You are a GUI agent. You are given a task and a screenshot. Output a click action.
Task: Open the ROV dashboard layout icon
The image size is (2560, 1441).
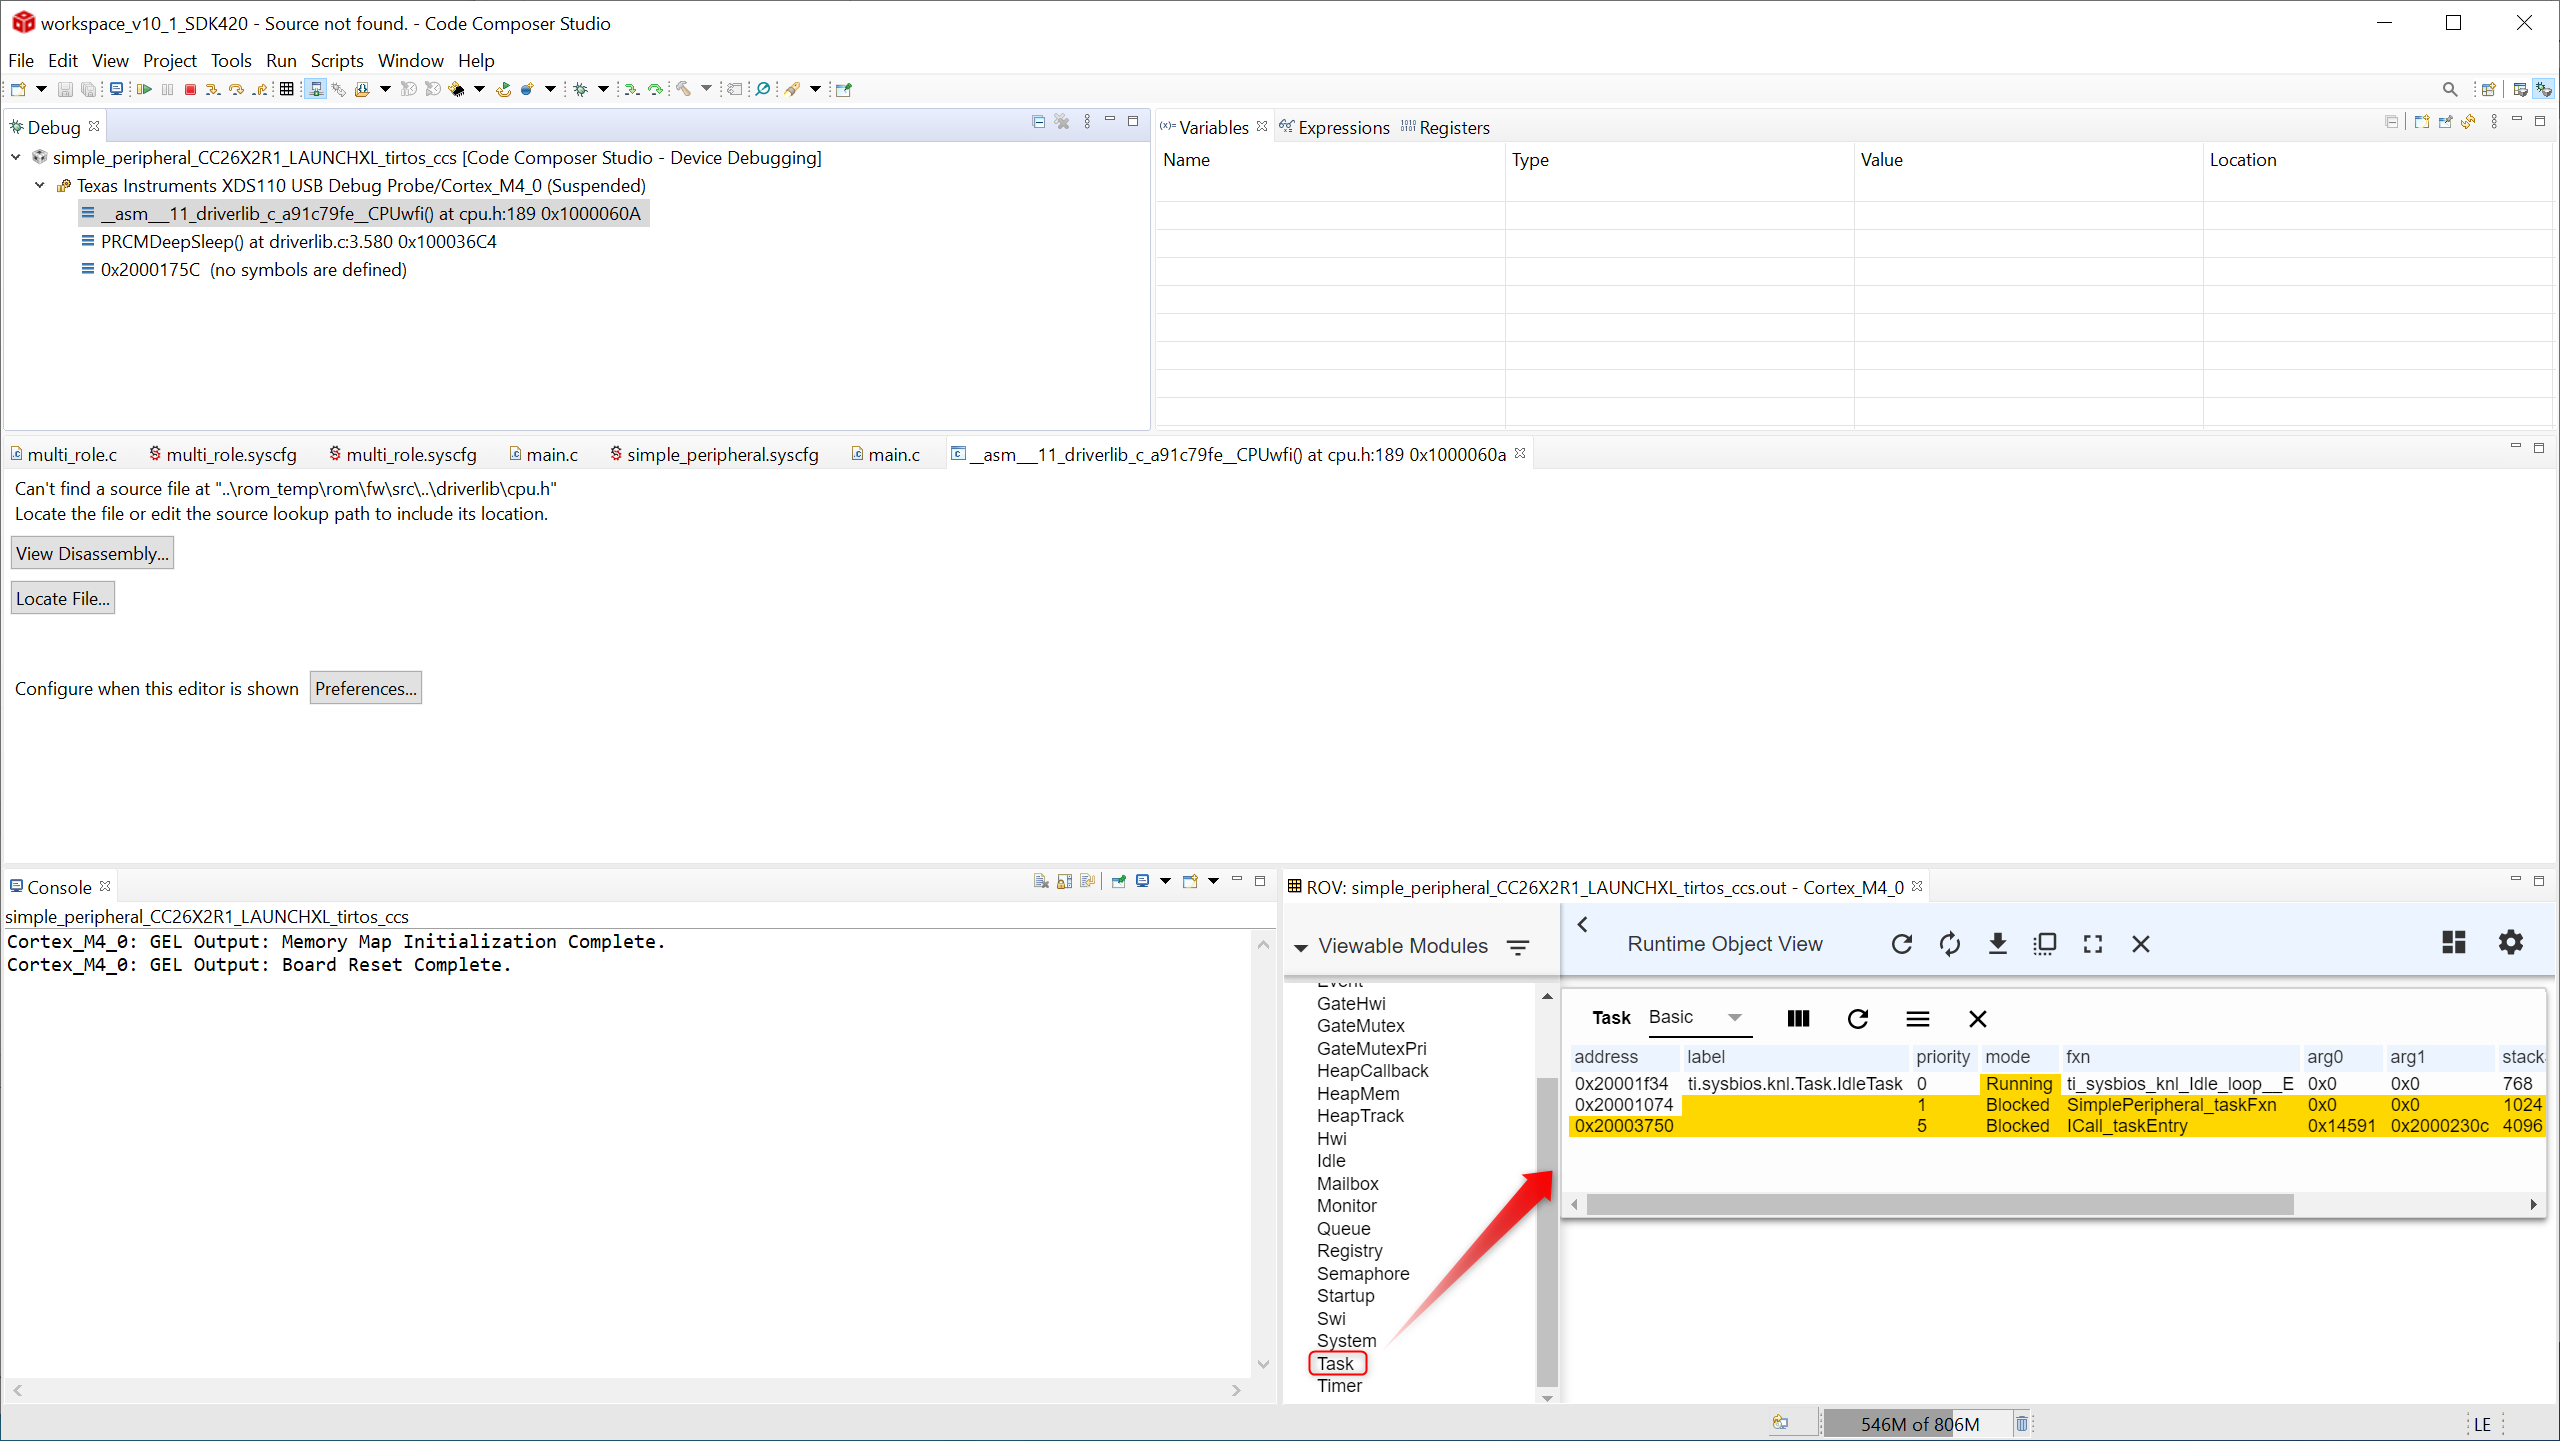[x=2453, y=943]
